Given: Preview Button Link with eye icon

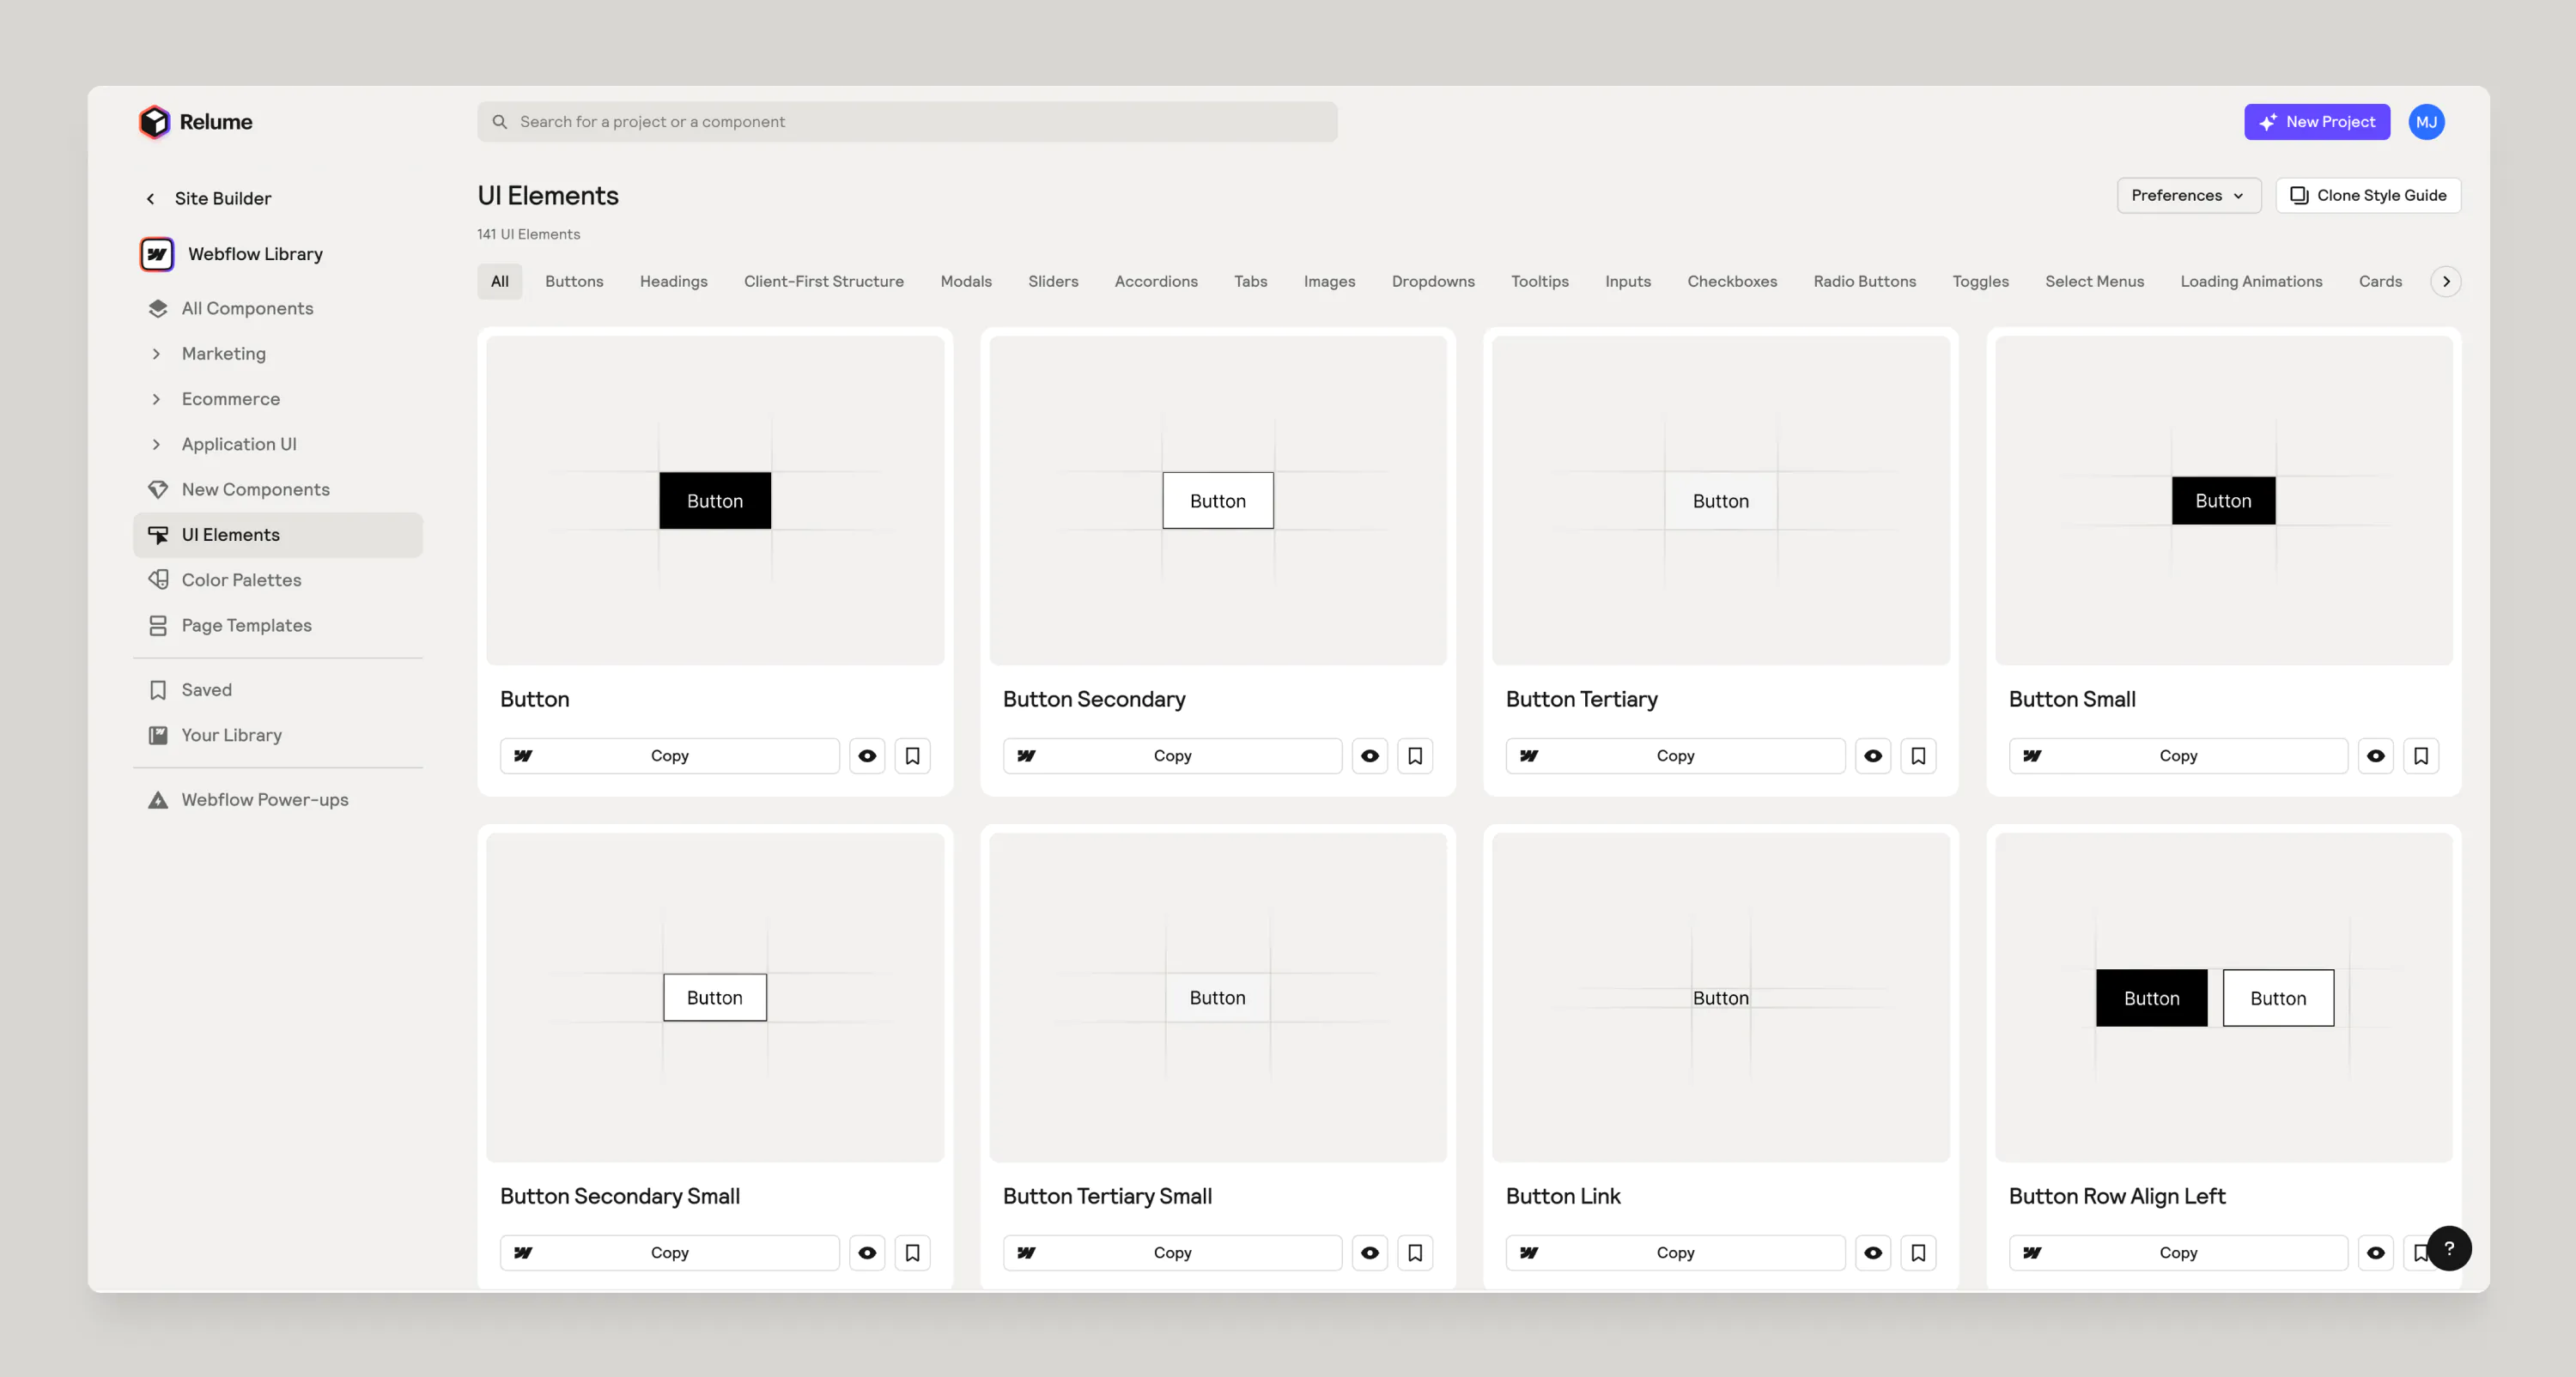Looking at the screenshot, I should 1873,1253.
